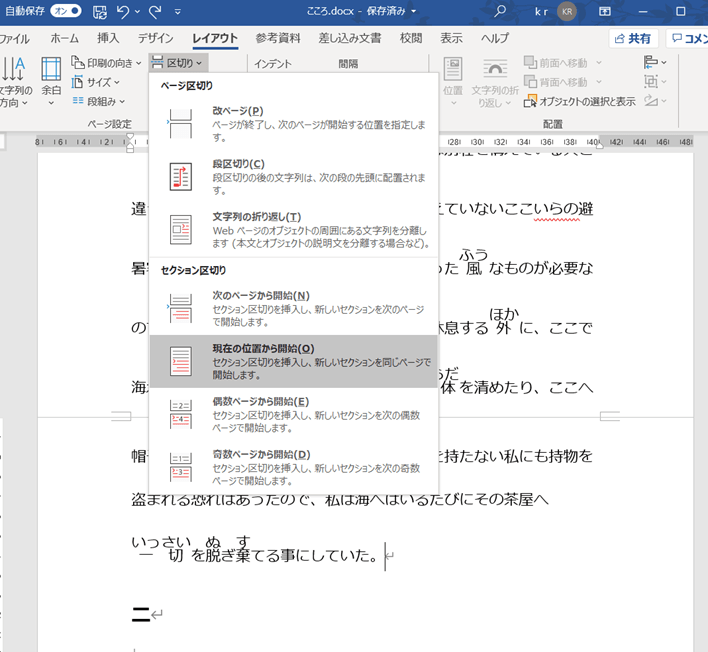Click the Undo arrow icon

coord(124,12)
